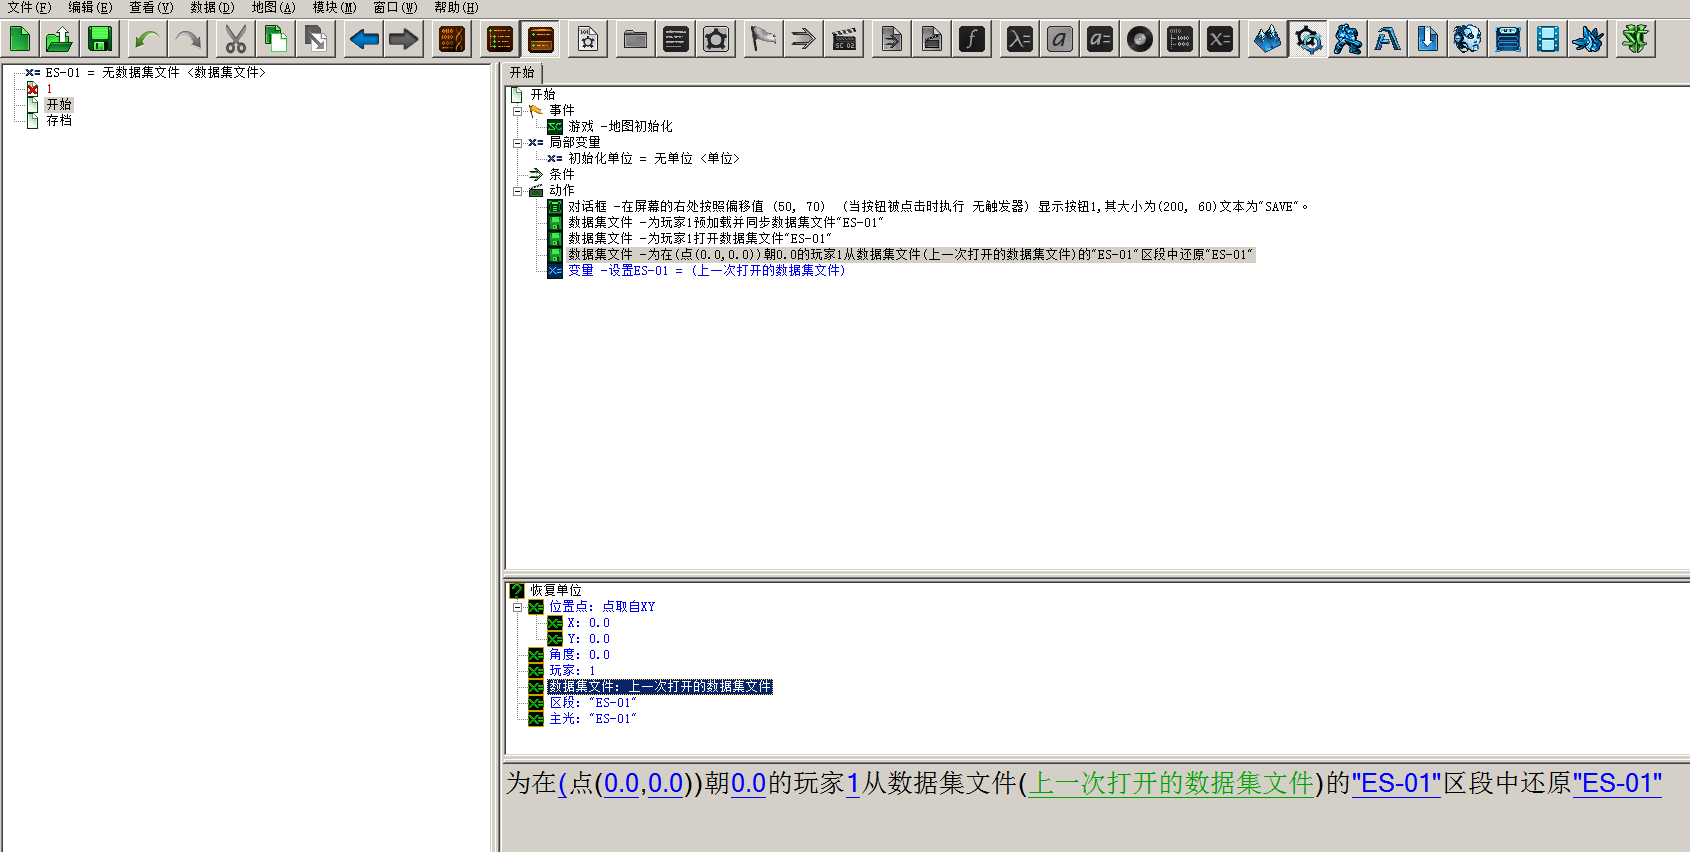This screenshot has height=852, width=1690.
Task: Open the Data module marine icon
Action: 1348,39
